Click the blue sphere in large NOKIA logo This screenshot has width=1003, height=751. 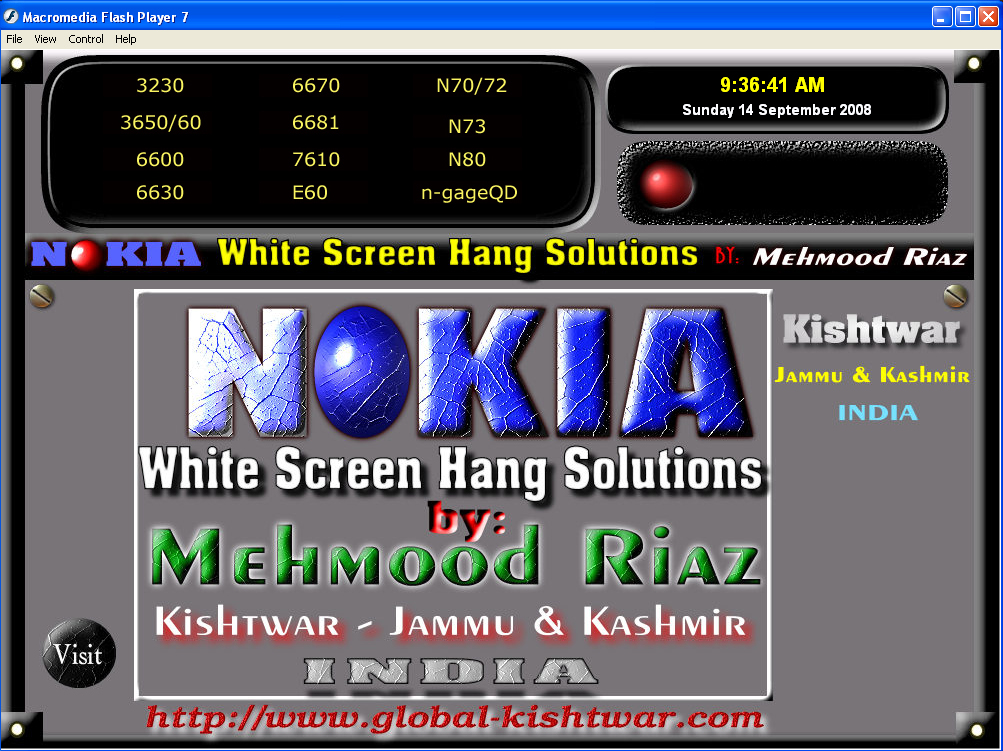coord(363,372)
